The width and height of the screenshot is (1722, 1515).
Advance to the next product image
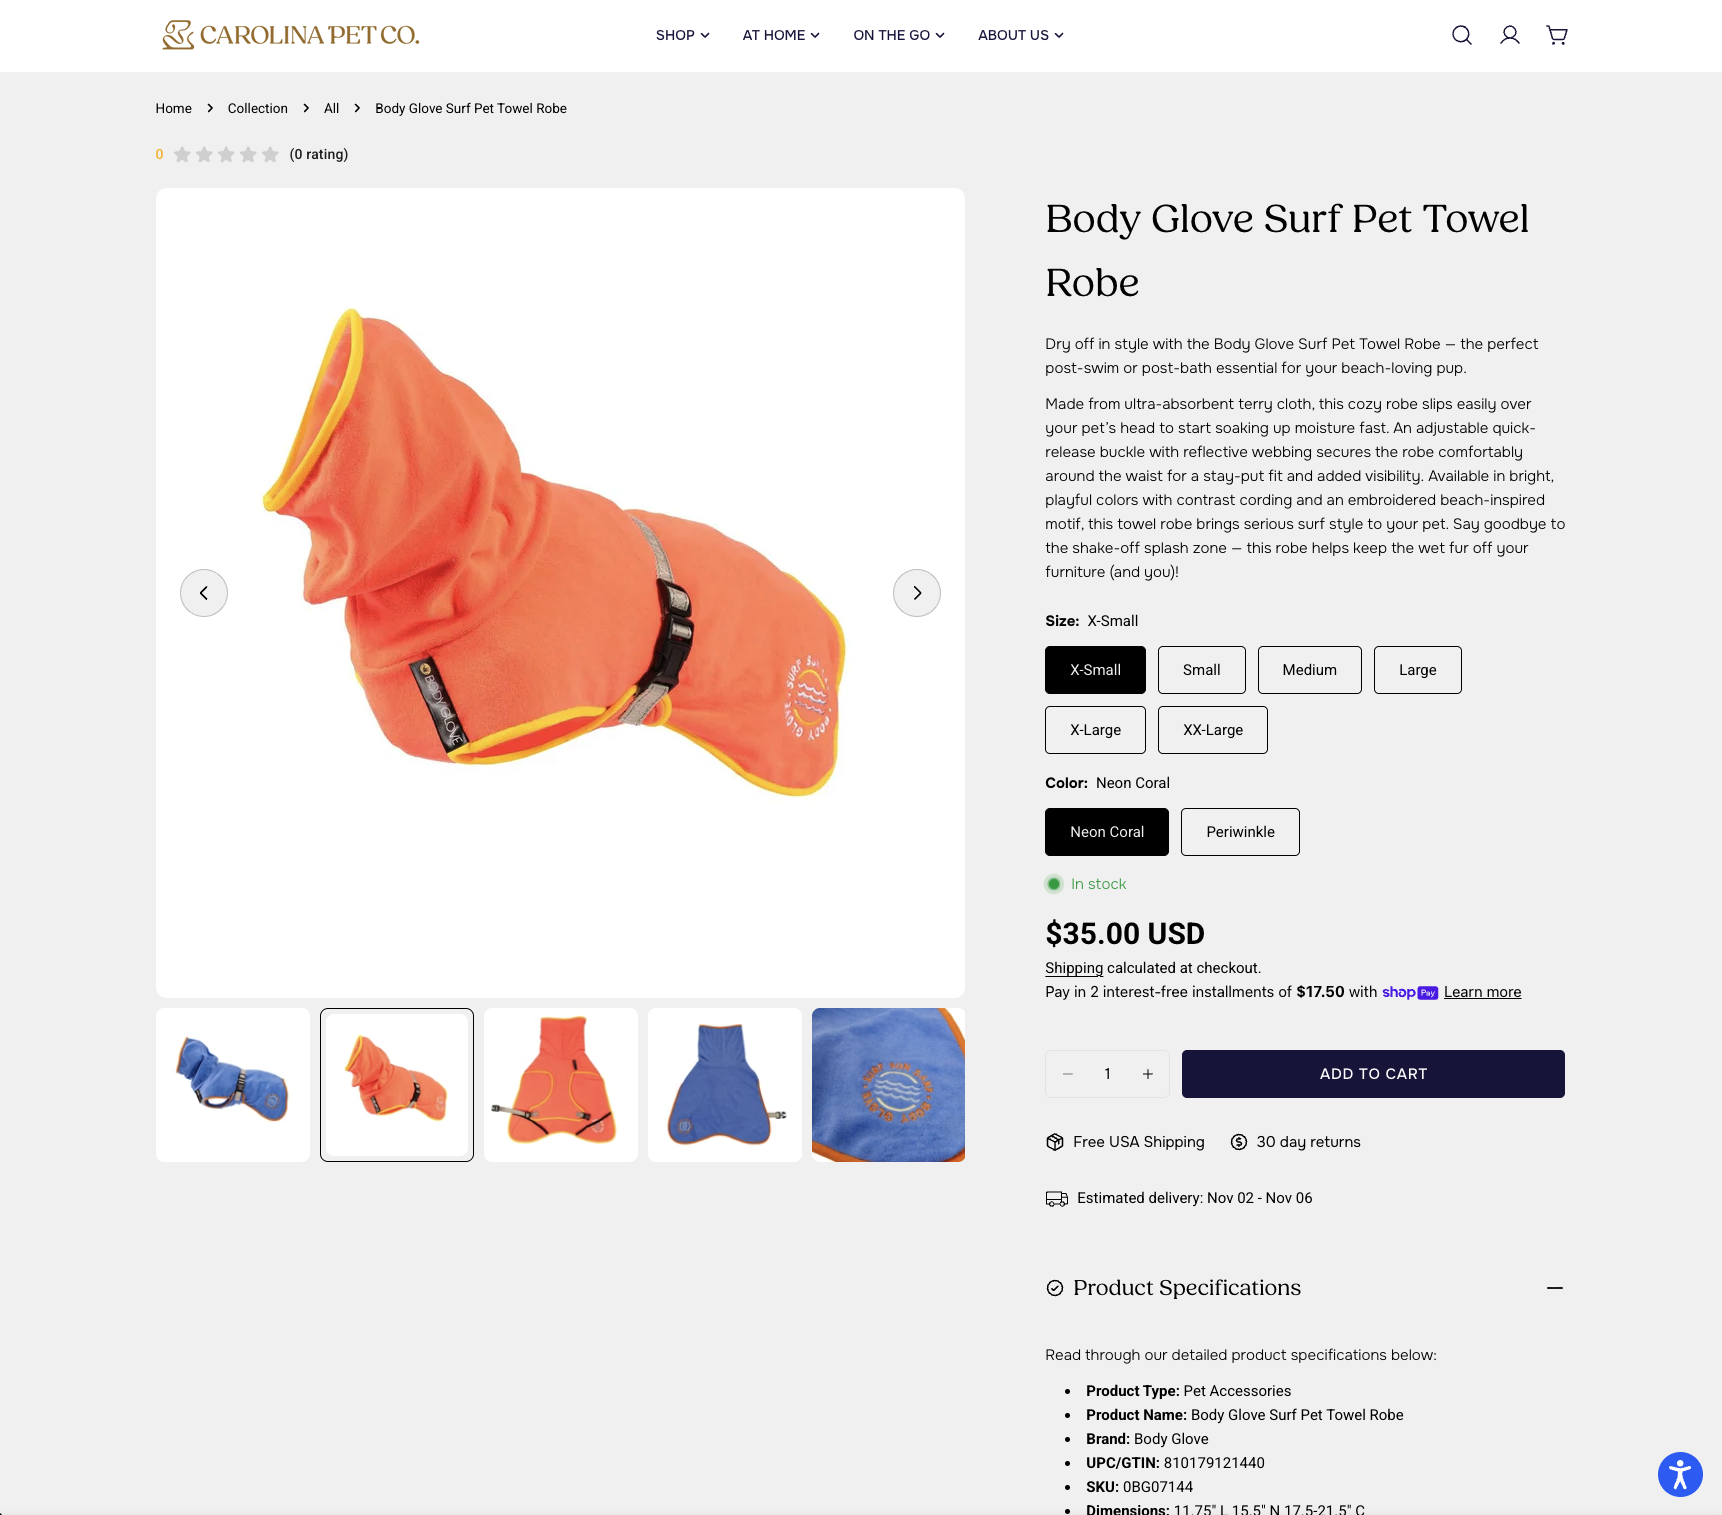[917, 593]
